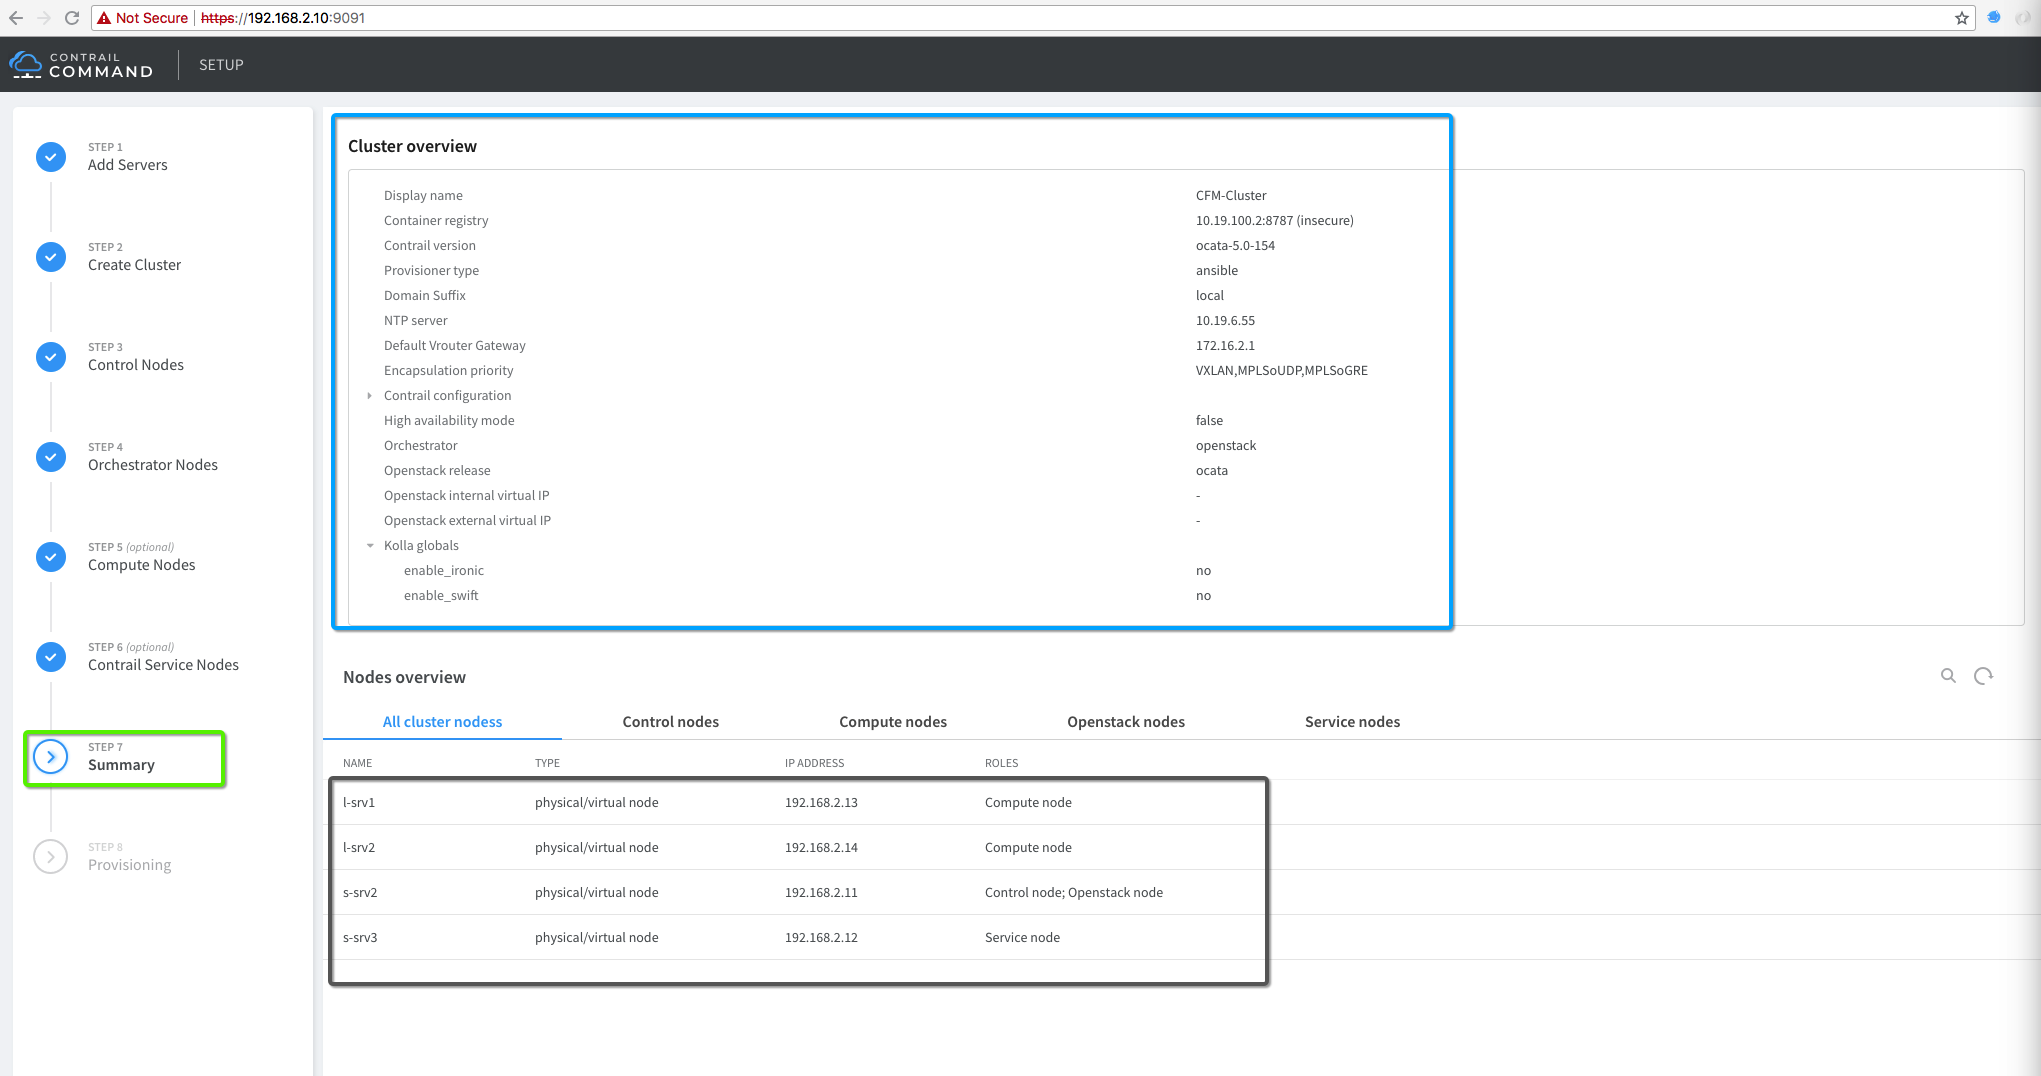This screenshot has height=1076, width=2041.
Task: Switch to the Control nodes tab
Action: (670, 722)
